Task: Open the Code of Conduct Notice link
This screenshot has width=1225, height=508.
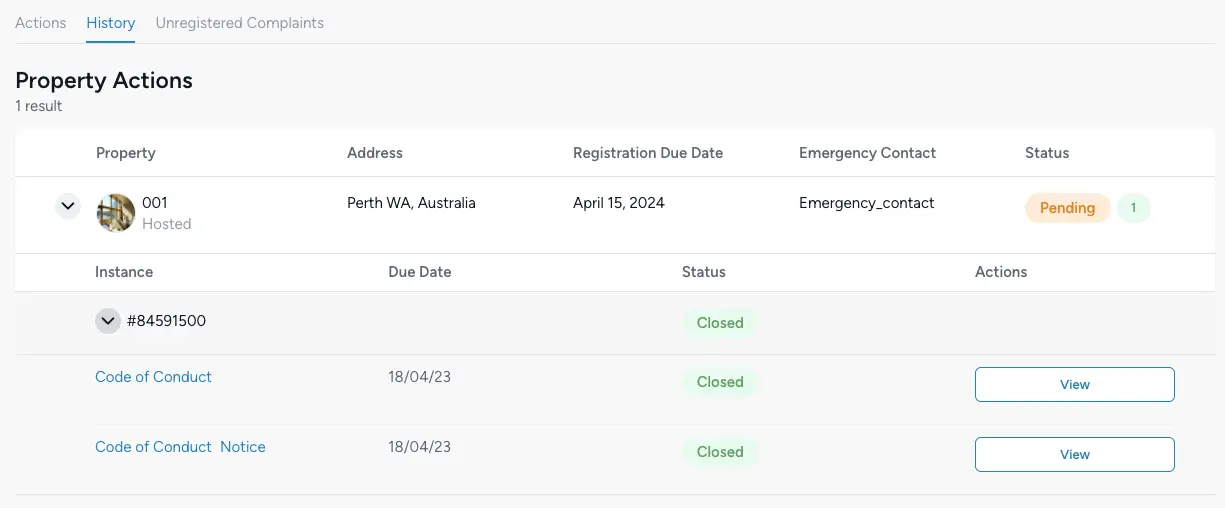Action: (180, 447)
